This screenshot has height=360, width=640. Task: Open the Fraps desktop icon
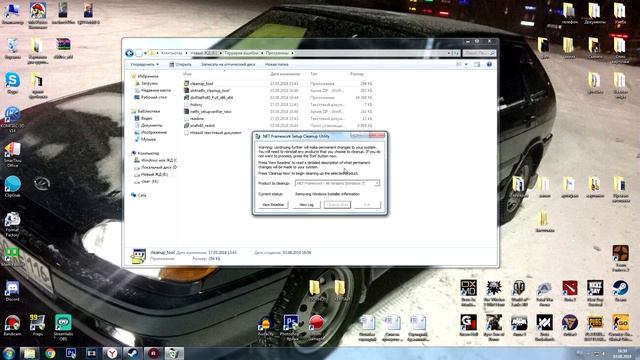pos(38,325)
